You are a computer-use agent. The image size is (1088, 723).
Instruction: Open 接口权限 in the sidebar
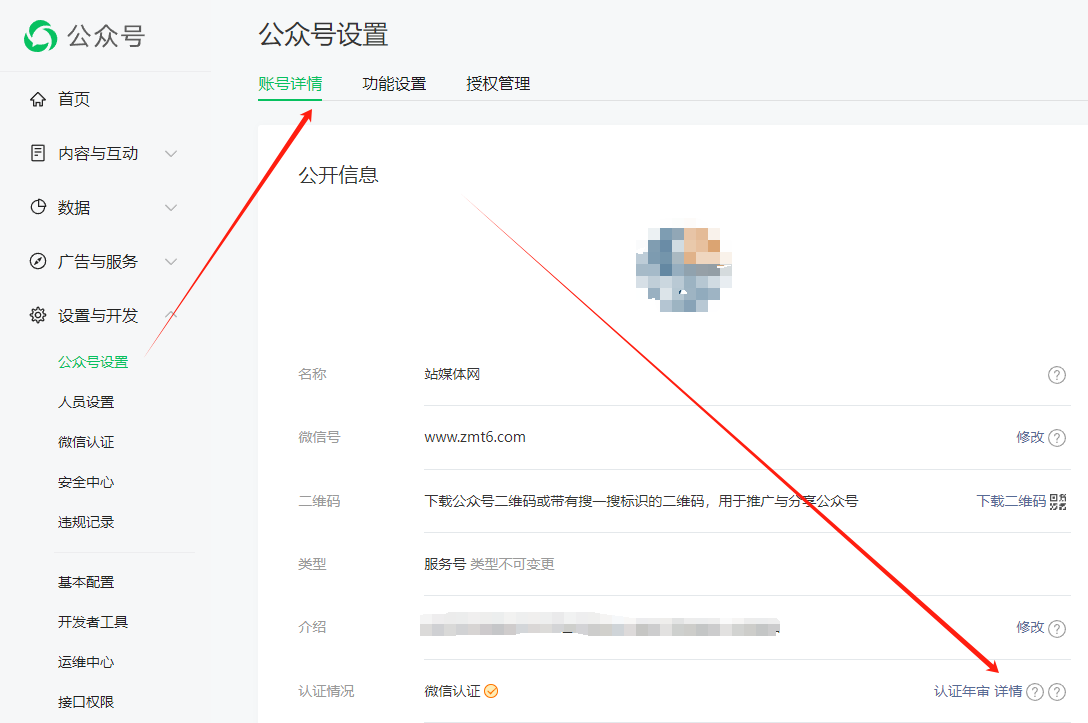86,702
